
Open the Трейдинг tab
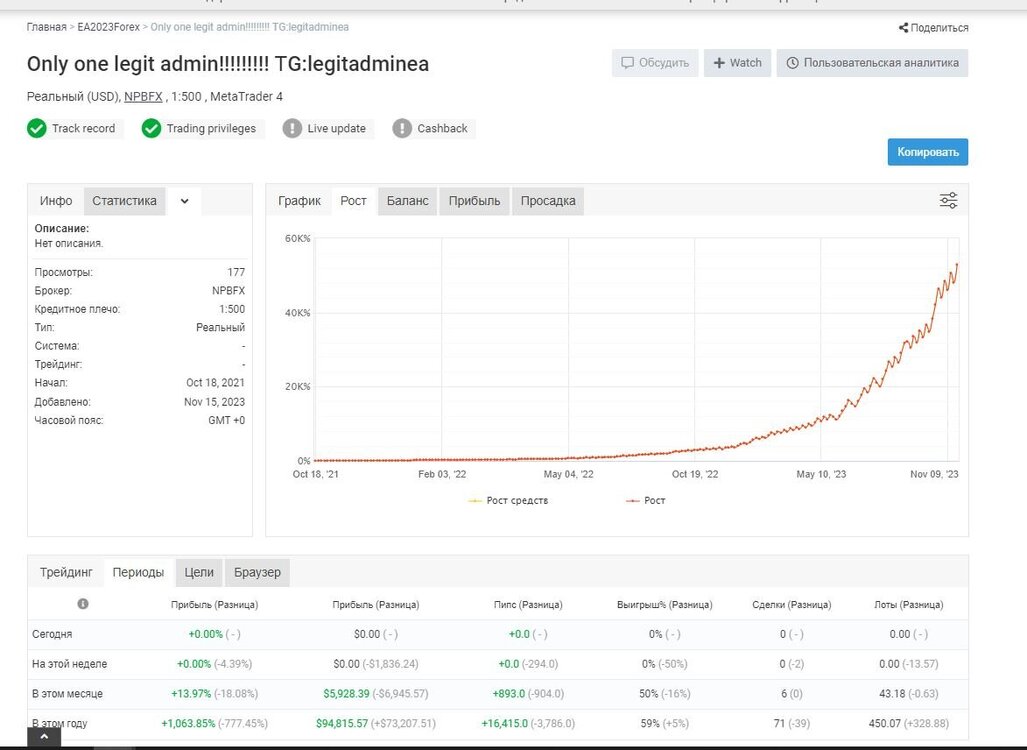tap(66, 572)
